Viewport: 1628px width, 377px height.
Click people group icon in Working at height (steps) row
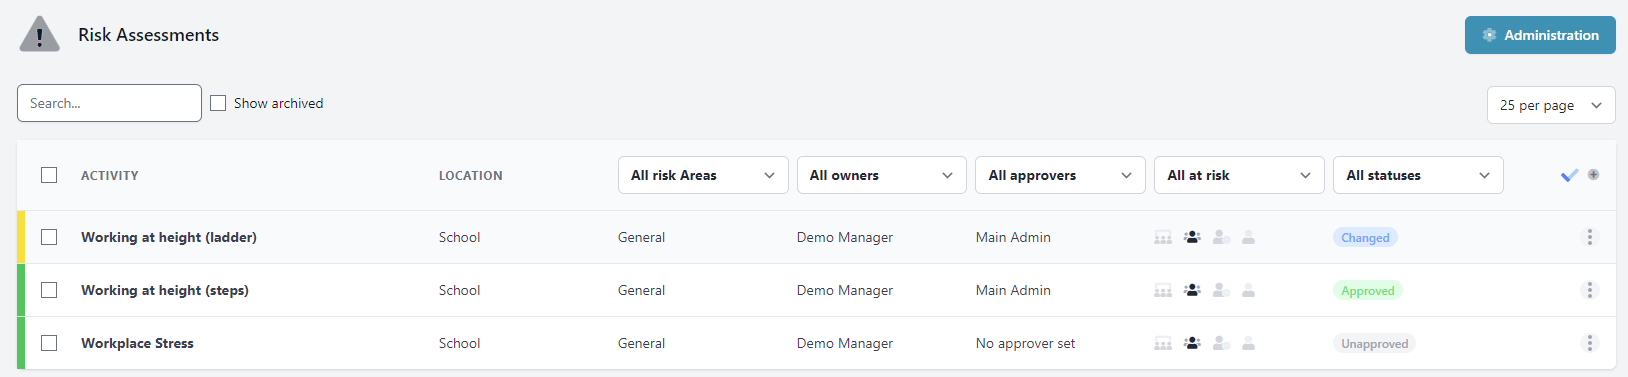[1192, 290]
